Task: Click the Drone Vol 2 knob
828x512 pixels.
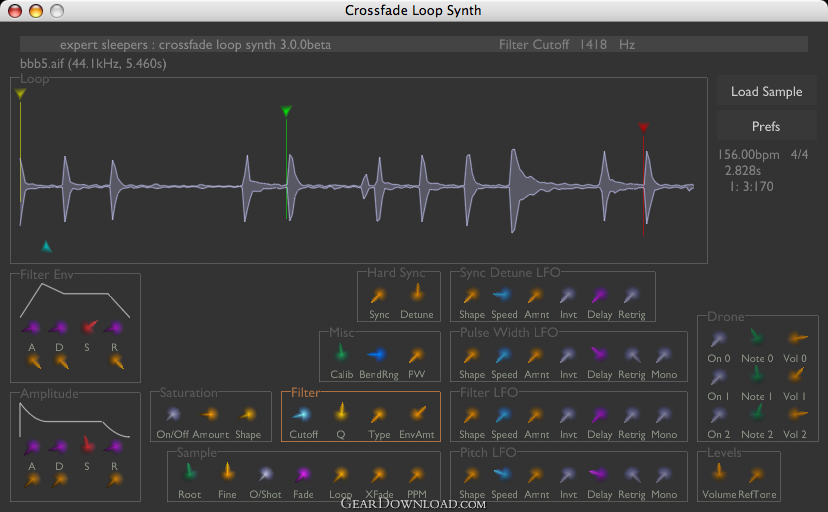Action: tap(796, 414)
